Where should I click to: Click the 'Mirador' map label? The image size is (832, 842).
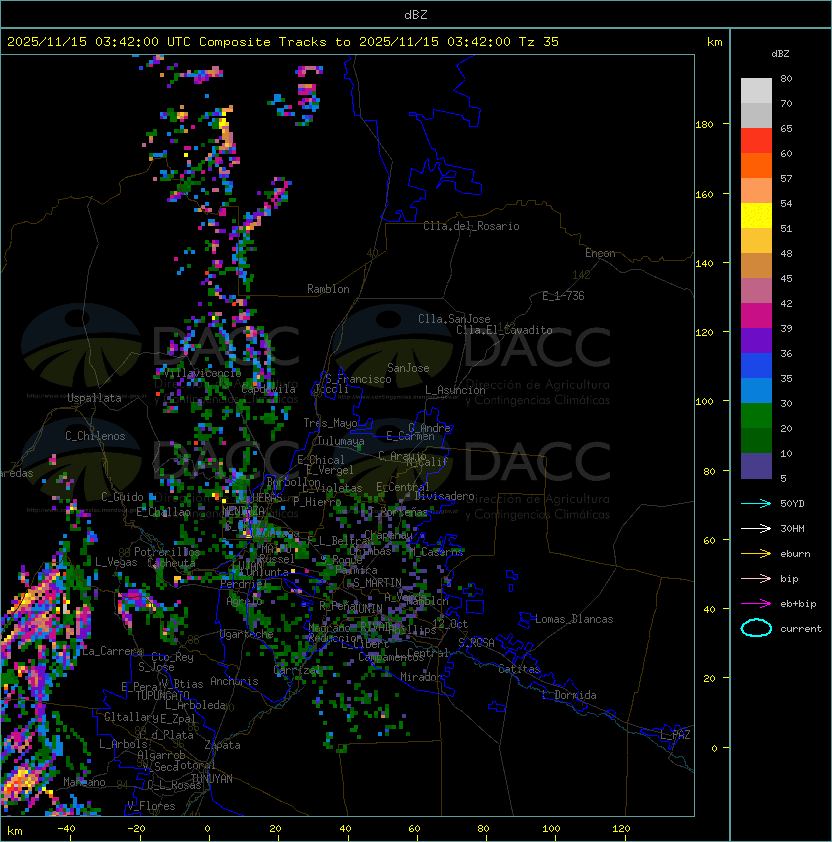click(421, 677)
